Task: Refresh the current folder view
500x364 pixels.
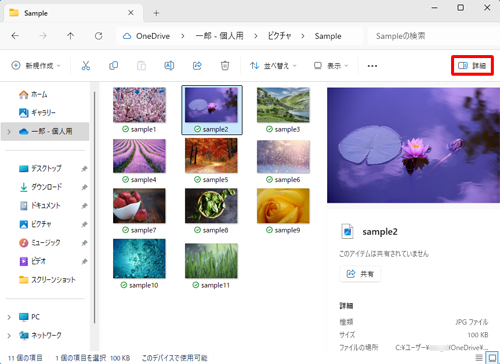Action: 98,36
